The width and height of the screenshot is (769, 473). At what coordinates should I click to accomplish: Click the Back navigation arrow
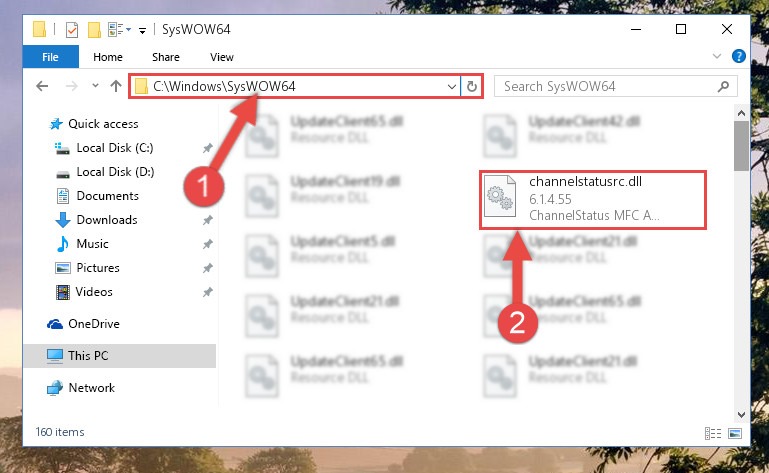[42, 86]
